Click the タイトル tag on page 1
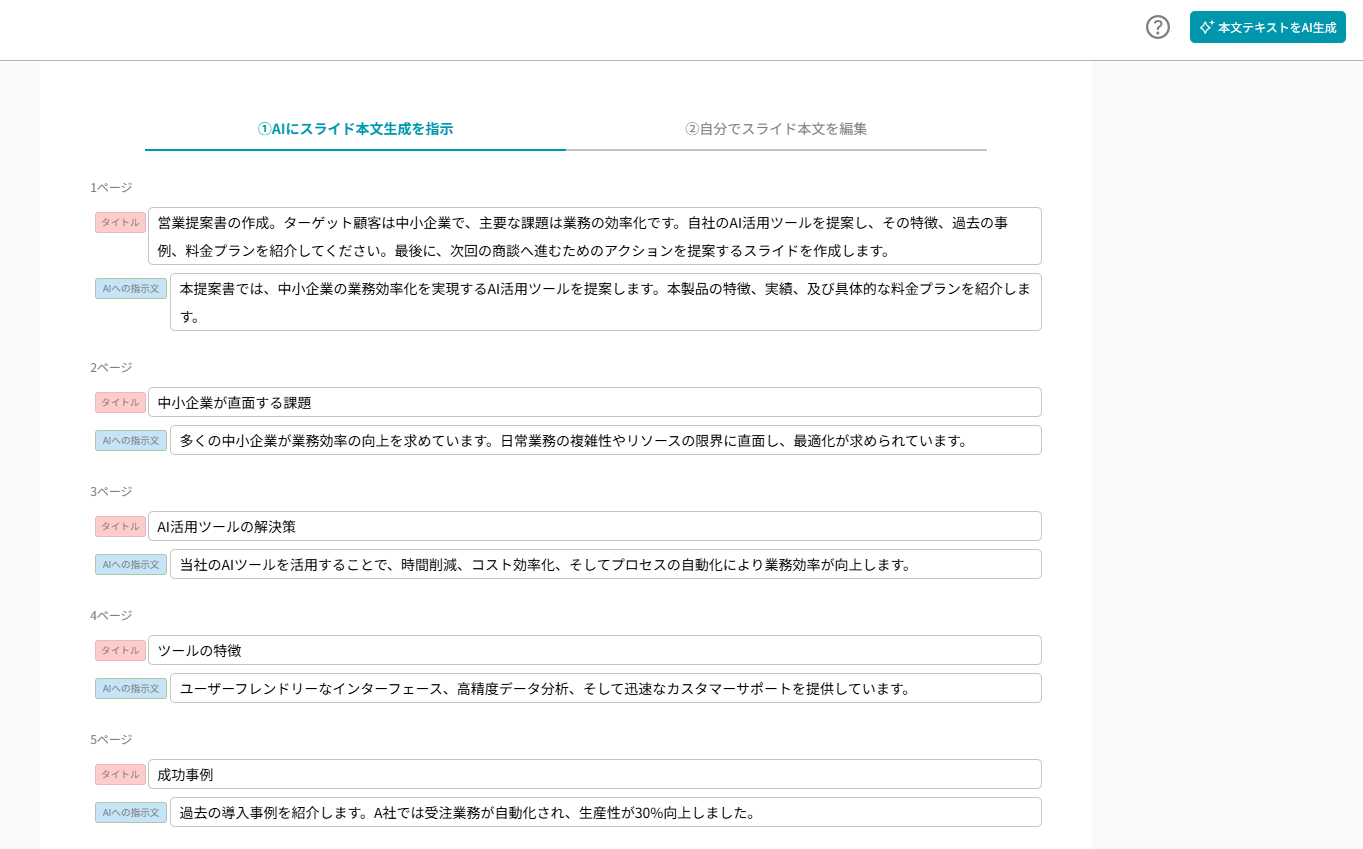Viewport: 1363px width, 849px height. coord(120,222)
